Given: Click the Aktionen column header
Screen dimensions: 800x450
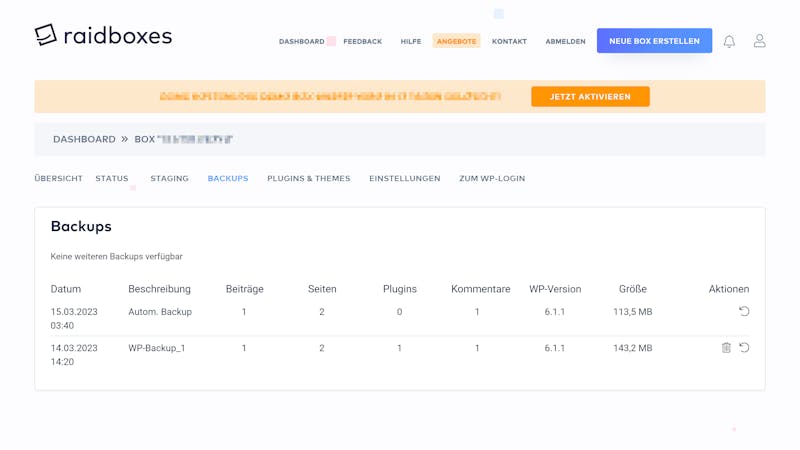Looking at the screenshot, I should point(729,289).
